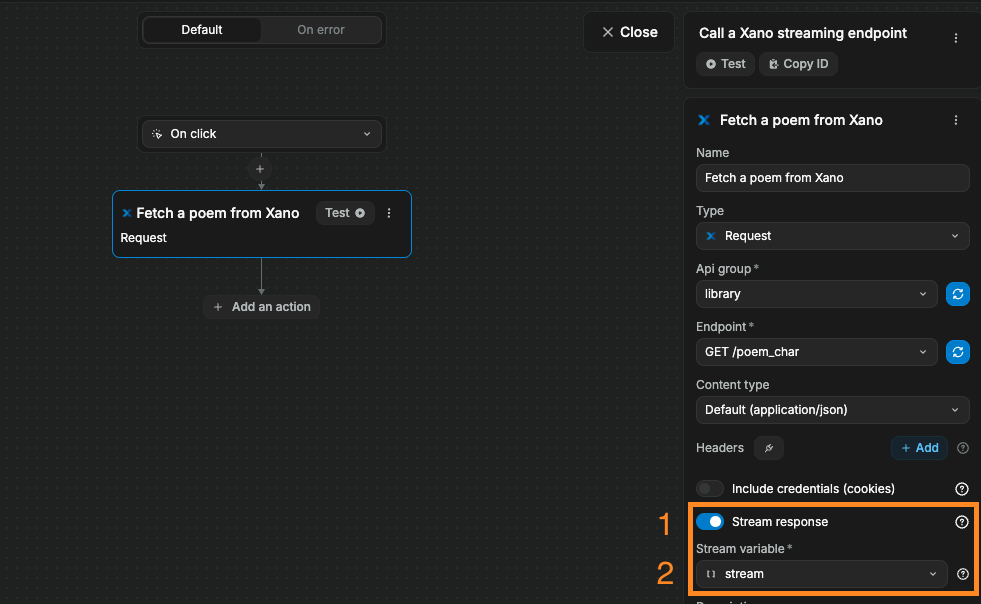Image resolution: width=981 pixels, height=604 pixels.
Task: Open three-dot menu on Fetch a poem node
Action: [389, 213]
